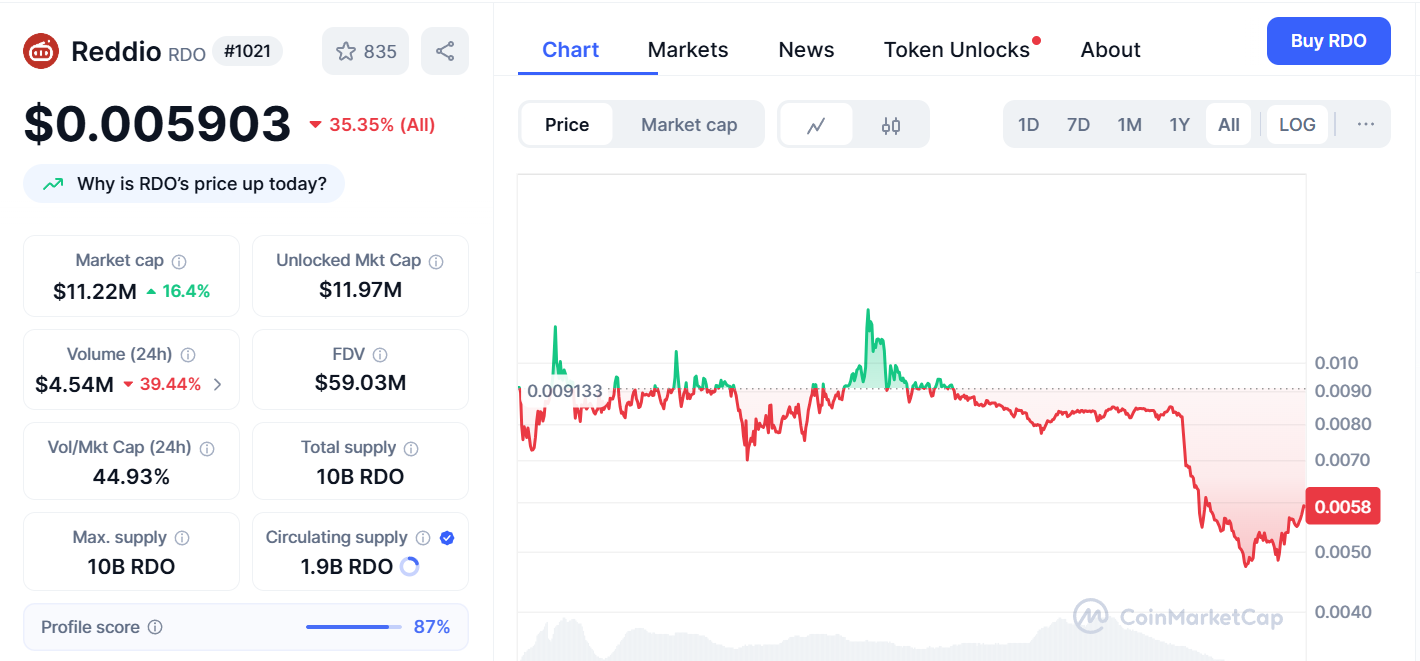Click the $0.005903 price text
Image resolution: width=1420 pixels, height=661 pixels.
pos(157,124)
